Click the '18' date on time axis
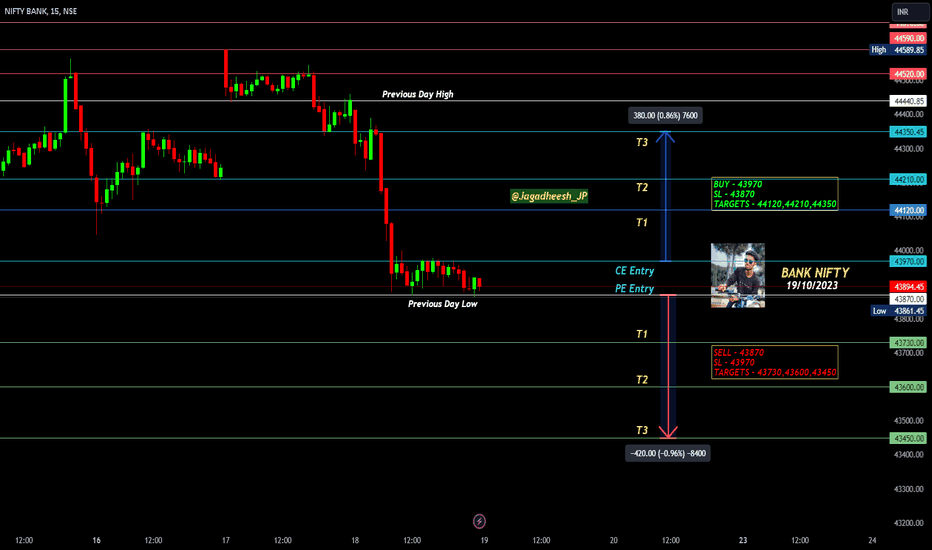 pyautogui.click(x=355, y=540)
